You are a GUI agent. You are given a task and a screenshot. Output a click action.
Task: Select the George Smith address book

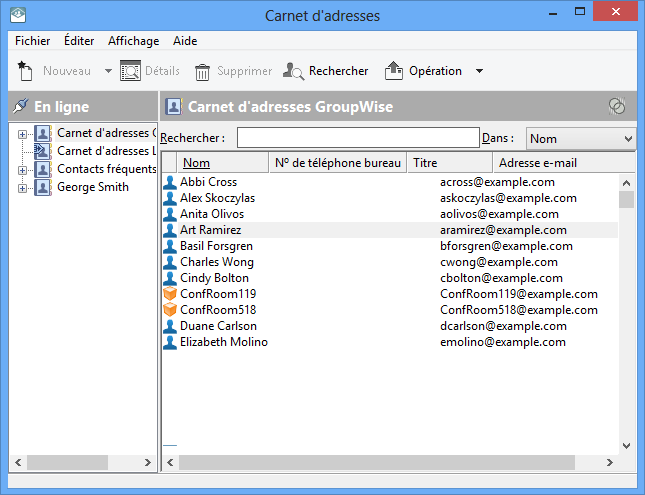93,187
